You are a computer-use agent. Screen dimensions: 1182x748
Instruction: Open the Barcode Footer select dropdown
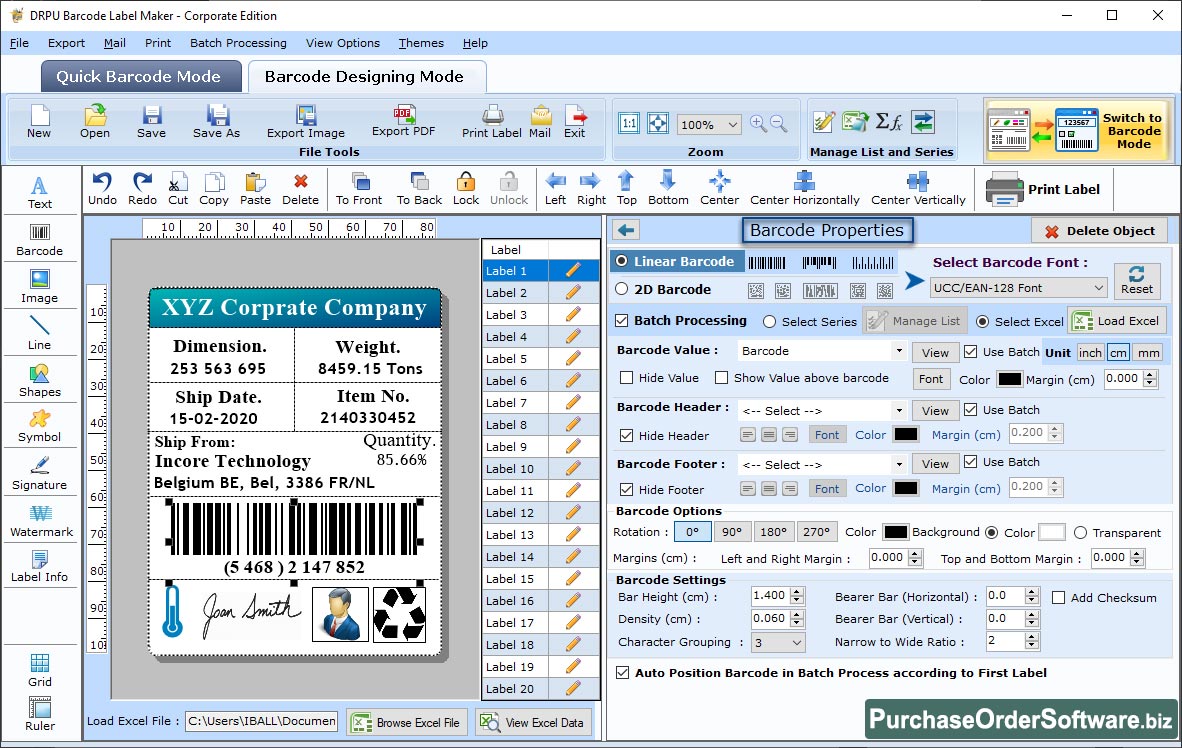click(x=899, y=464)
